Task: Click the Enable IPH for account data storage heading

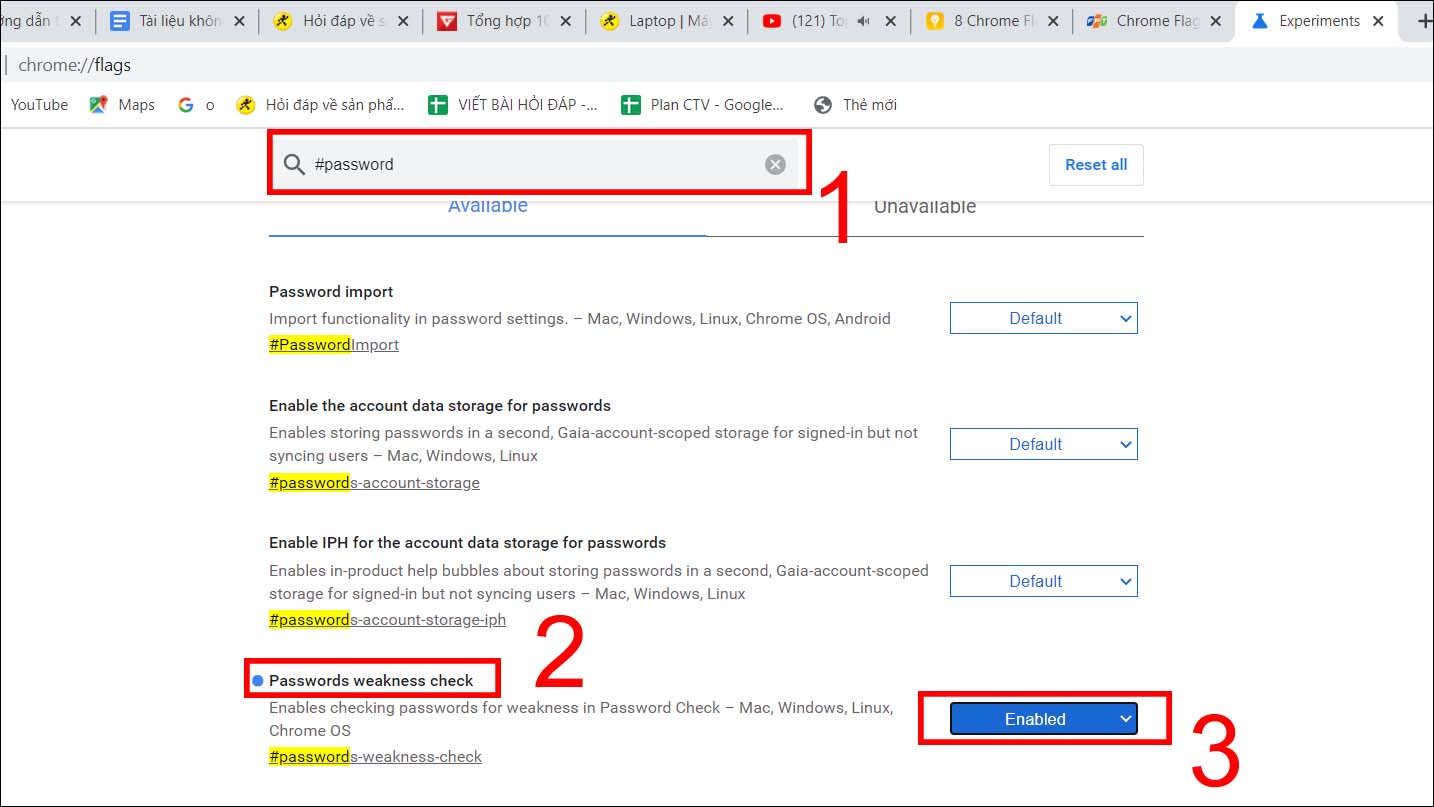Action: (467, 543)
